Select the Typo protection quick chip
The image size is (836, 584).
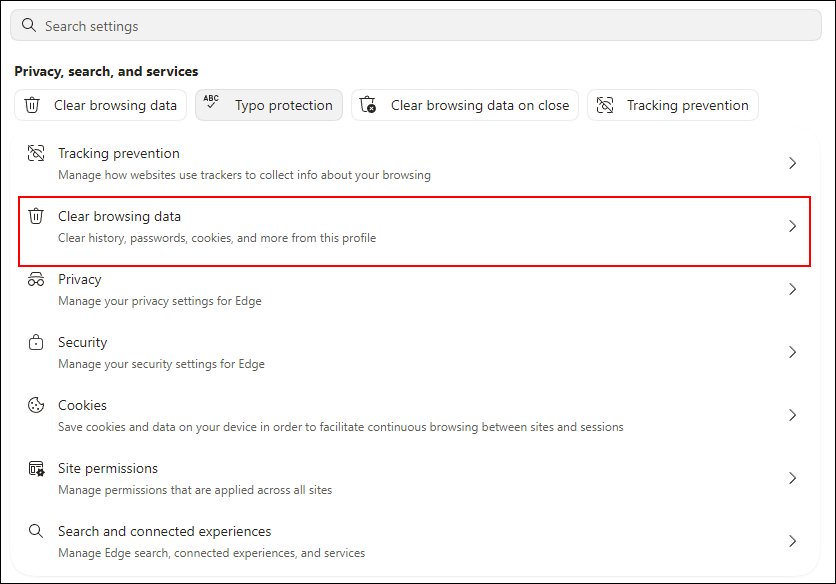pyautogui.click(x=269, y=105)
